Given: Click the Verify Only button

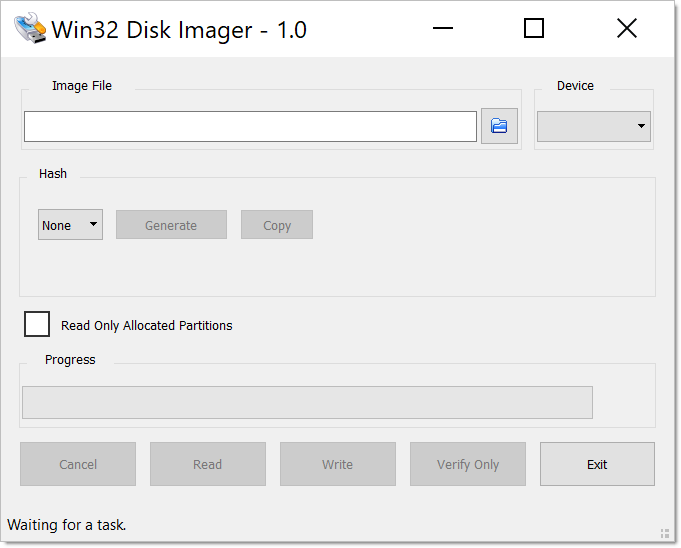Looking at the screenshot, I should click(x=468, y=464).
